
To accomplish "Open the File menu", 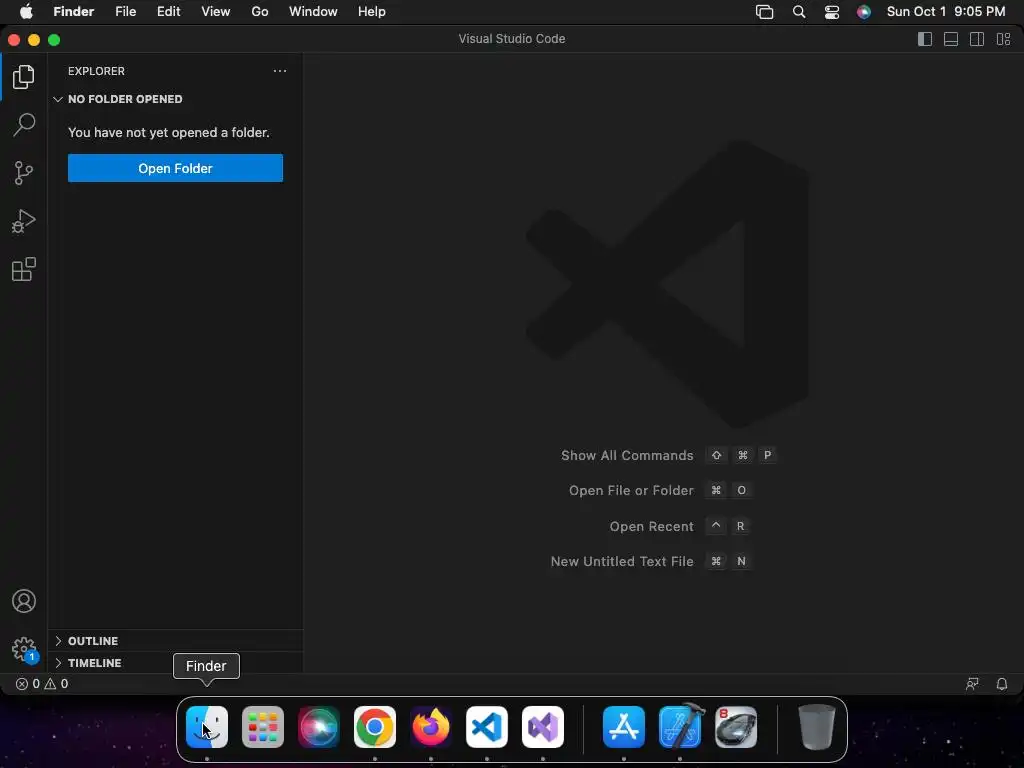I will pos(125,12).
